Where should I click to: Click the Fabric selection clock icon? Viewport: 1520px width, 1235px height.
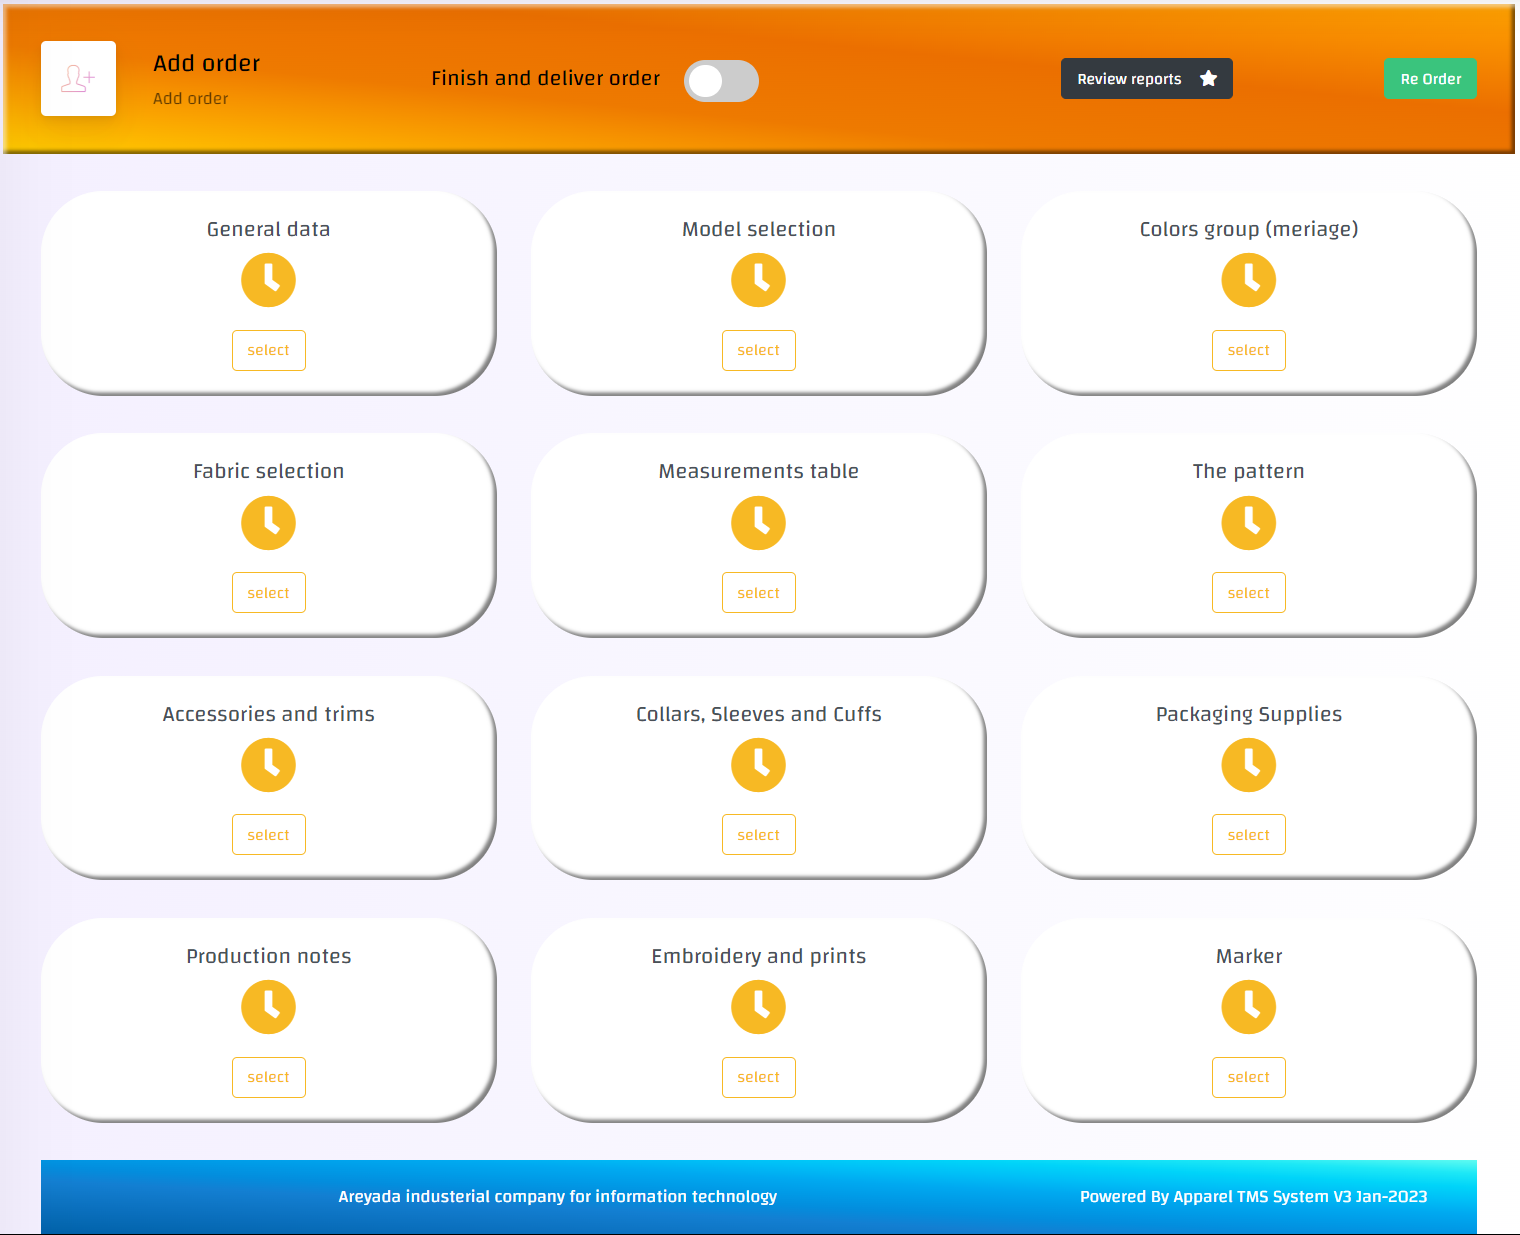click(268, 523)
